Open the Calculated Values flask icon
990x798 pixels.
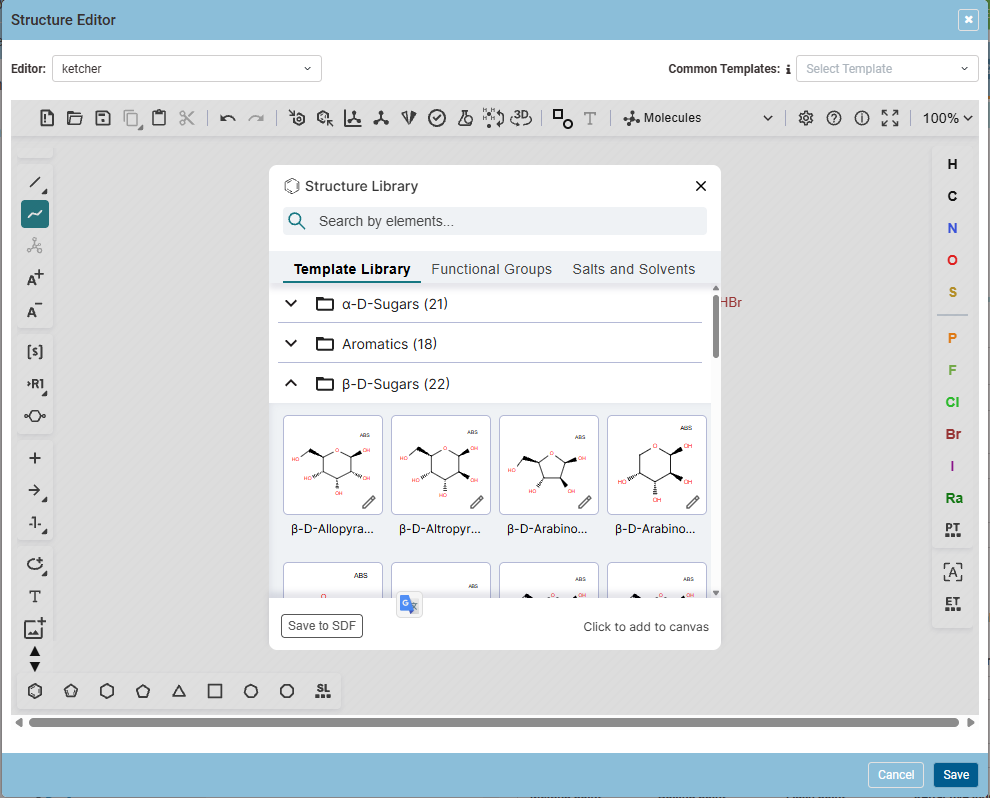click(x=465, y=118)
